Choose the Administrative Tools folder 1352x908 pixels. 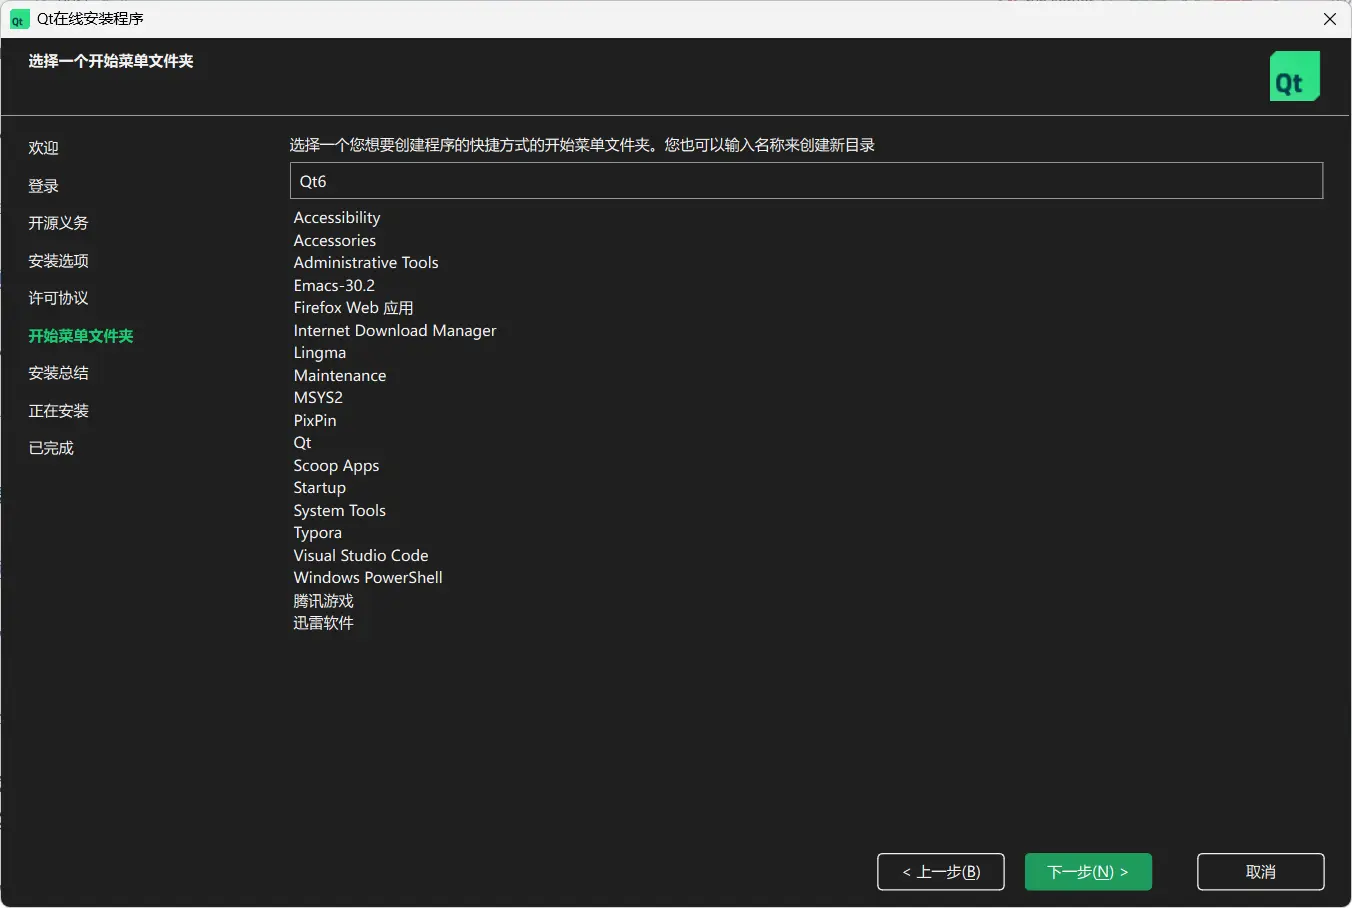tap(366, 263)
